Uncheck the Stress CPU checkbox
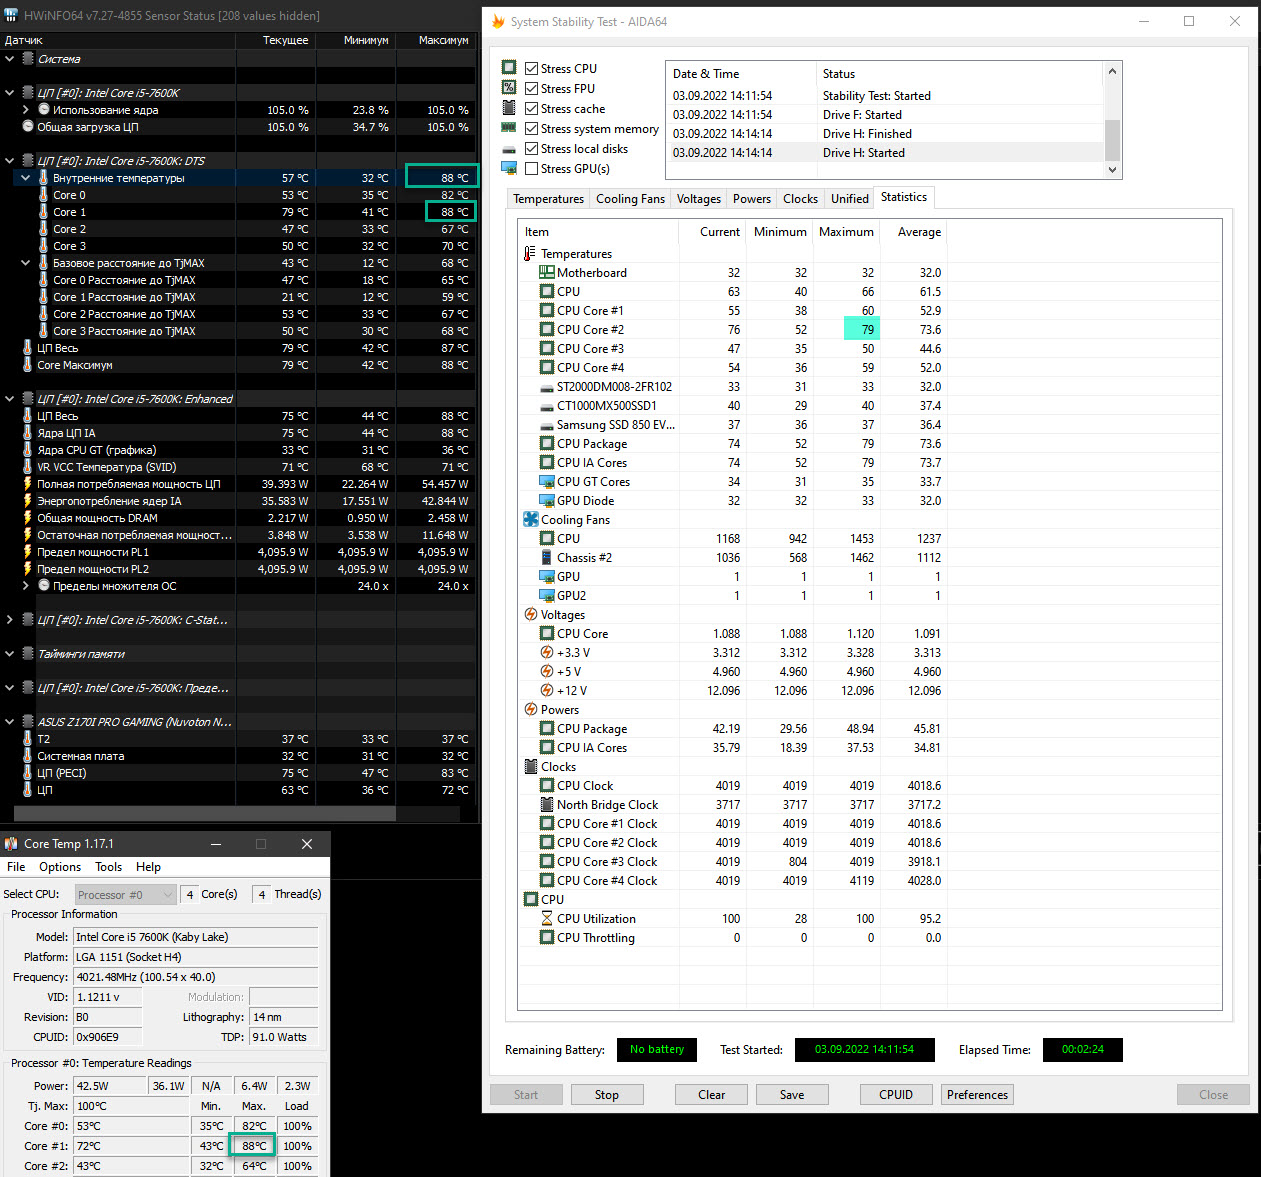 click(x=532, y=69)
